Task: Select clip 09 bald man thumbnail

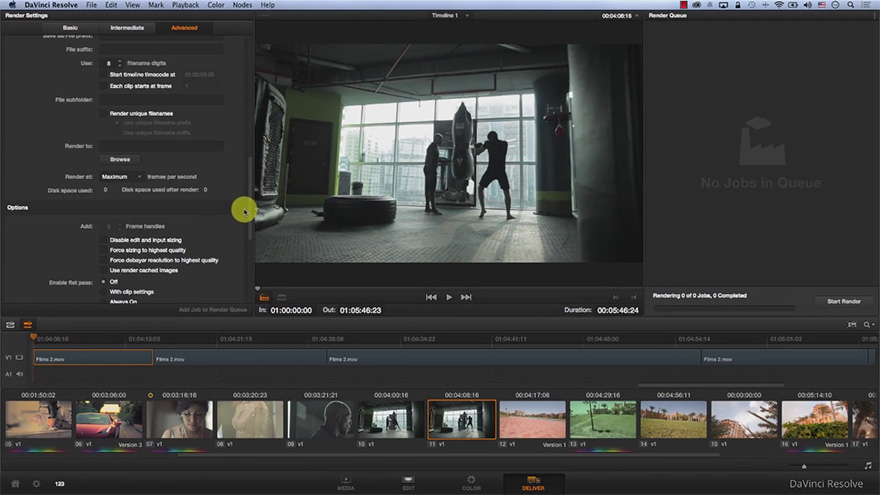Action: tap(321, 419)
